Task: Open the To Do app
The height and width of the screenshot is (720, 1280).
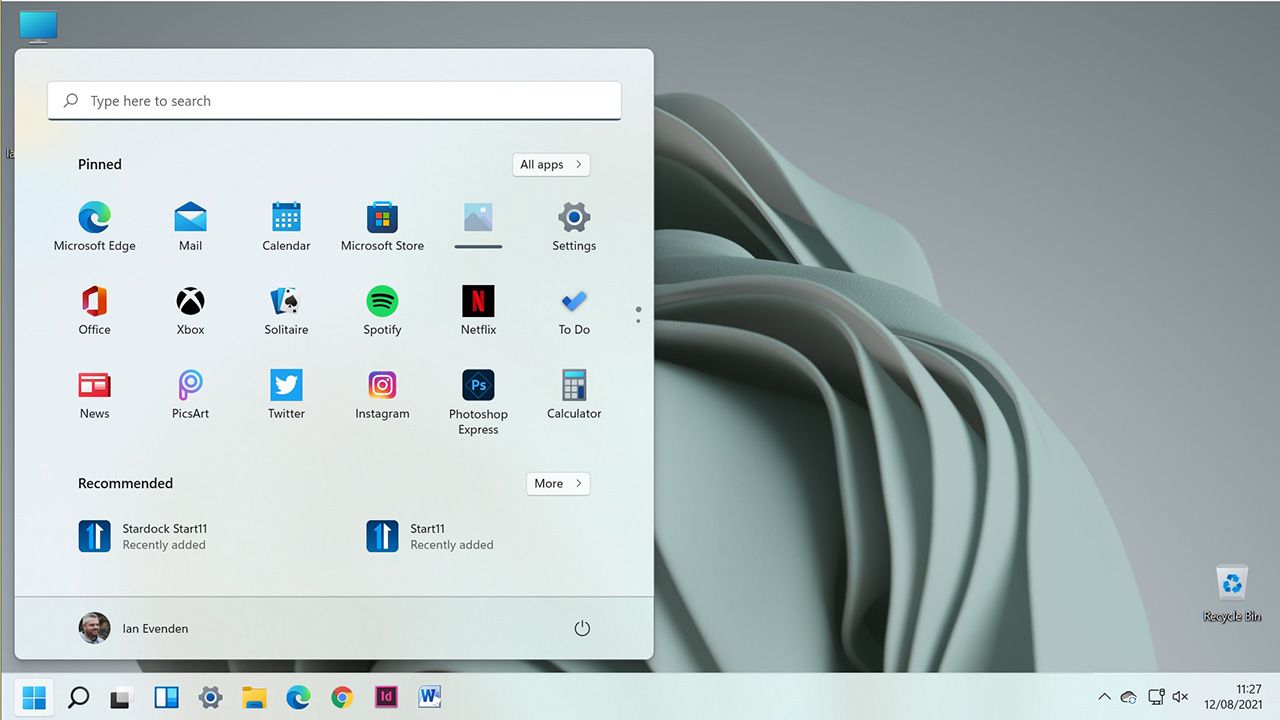Action: 574,311
